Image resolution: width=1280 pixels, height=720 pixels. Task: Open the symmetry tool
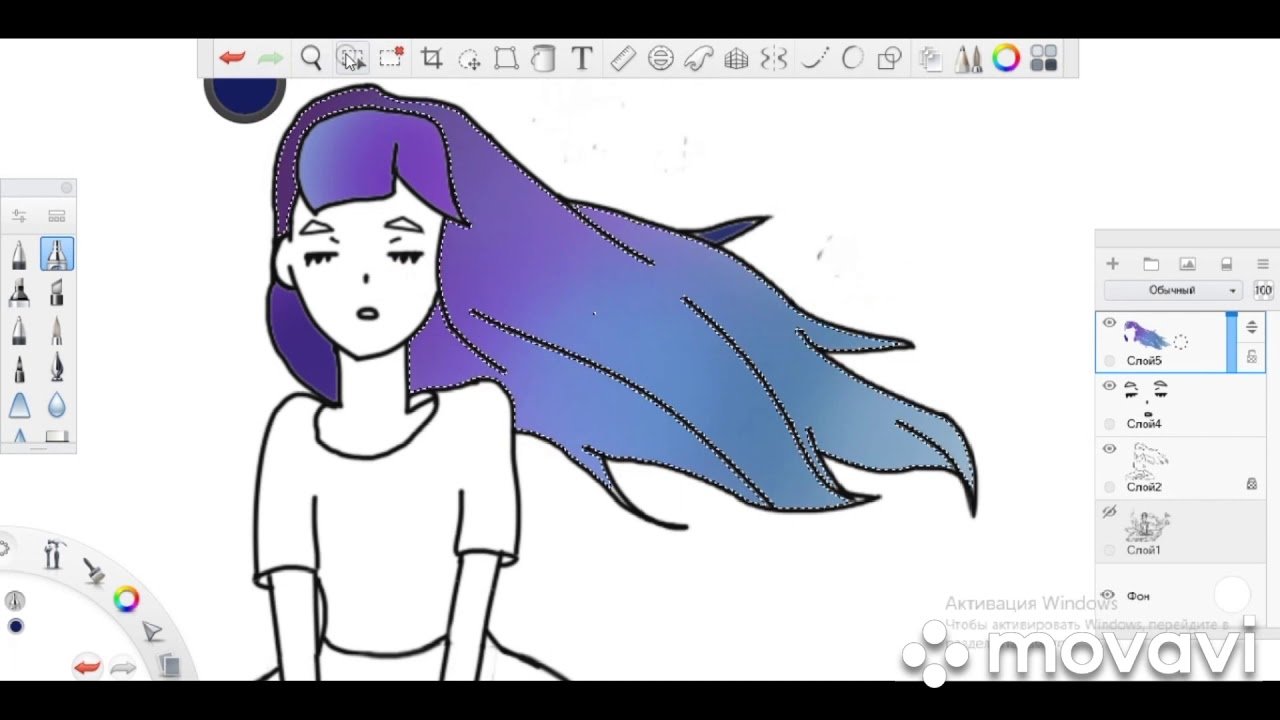coord(774,58)
